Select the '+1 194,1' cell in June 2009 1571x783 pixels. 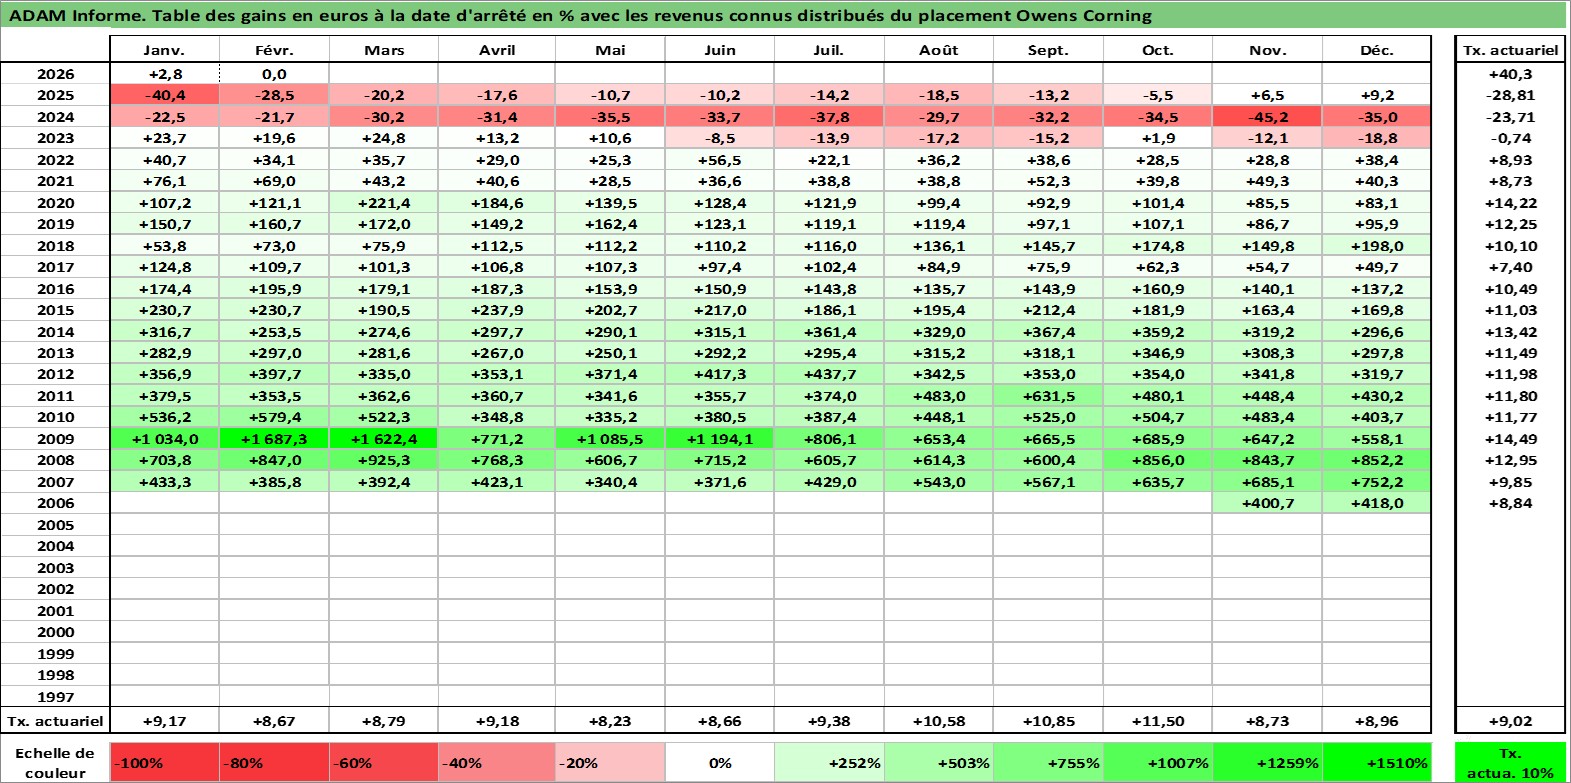click(x=720, y=439)
